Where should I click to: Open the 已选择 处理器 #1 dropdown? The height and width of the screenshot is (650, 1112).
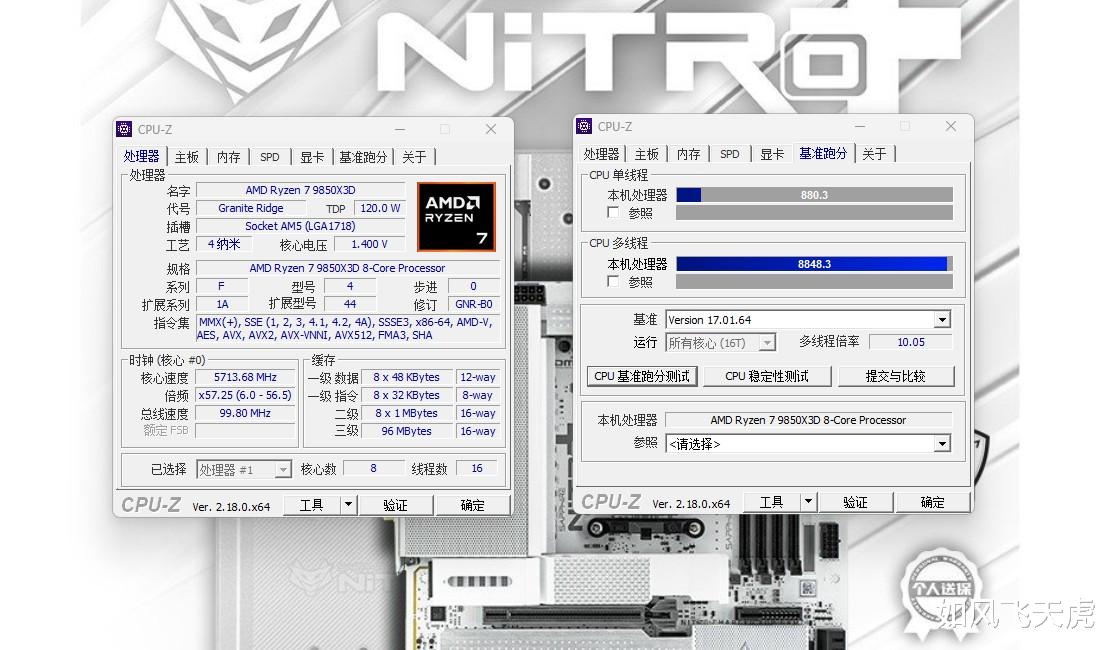pos(283,469)
